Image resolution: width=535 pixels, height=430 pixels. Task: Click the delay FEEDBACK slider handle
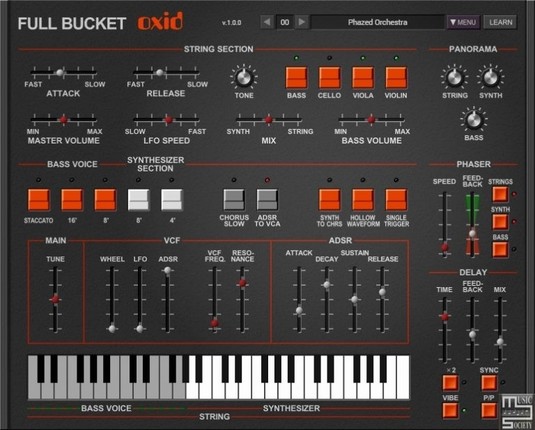click(x=472, y=334)
